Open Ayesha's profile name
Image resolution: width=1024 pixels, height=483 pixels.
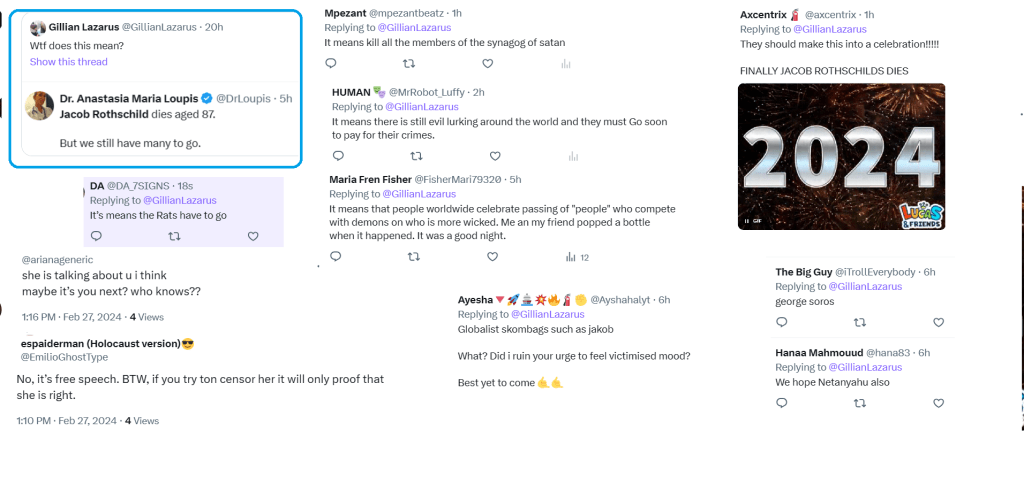pyautogui.click(x=475, y=300)
